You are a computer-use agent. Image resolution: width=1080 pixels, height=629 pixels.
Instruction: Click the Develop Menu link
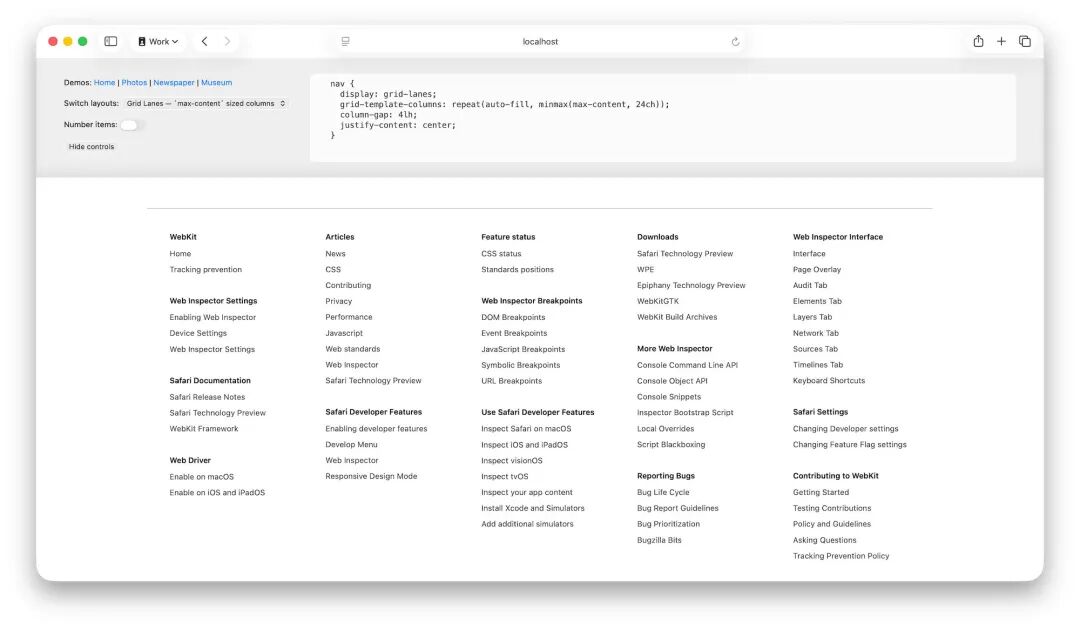tap(351, 445)
